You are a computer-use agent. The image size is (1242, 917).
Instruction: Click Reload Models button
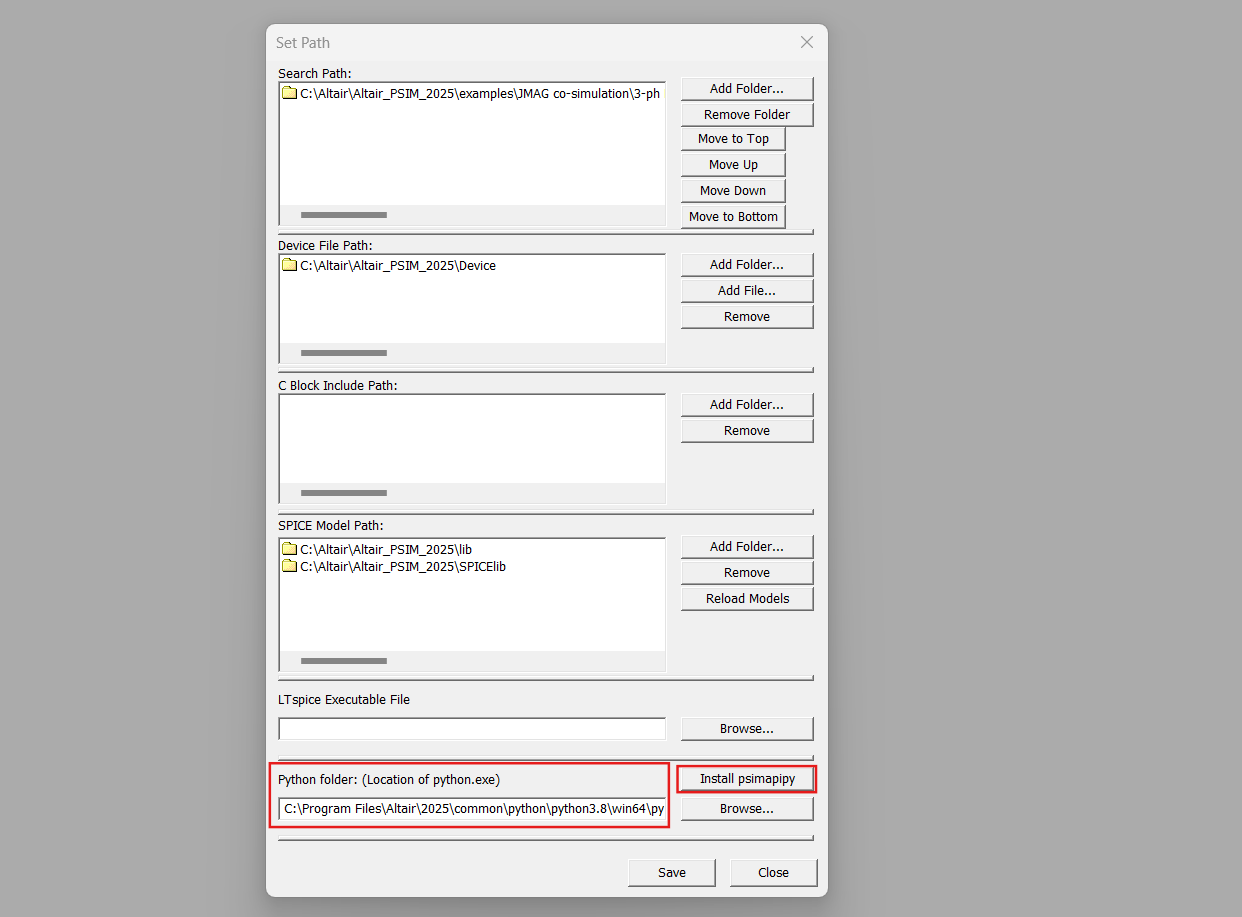point(747,599)
